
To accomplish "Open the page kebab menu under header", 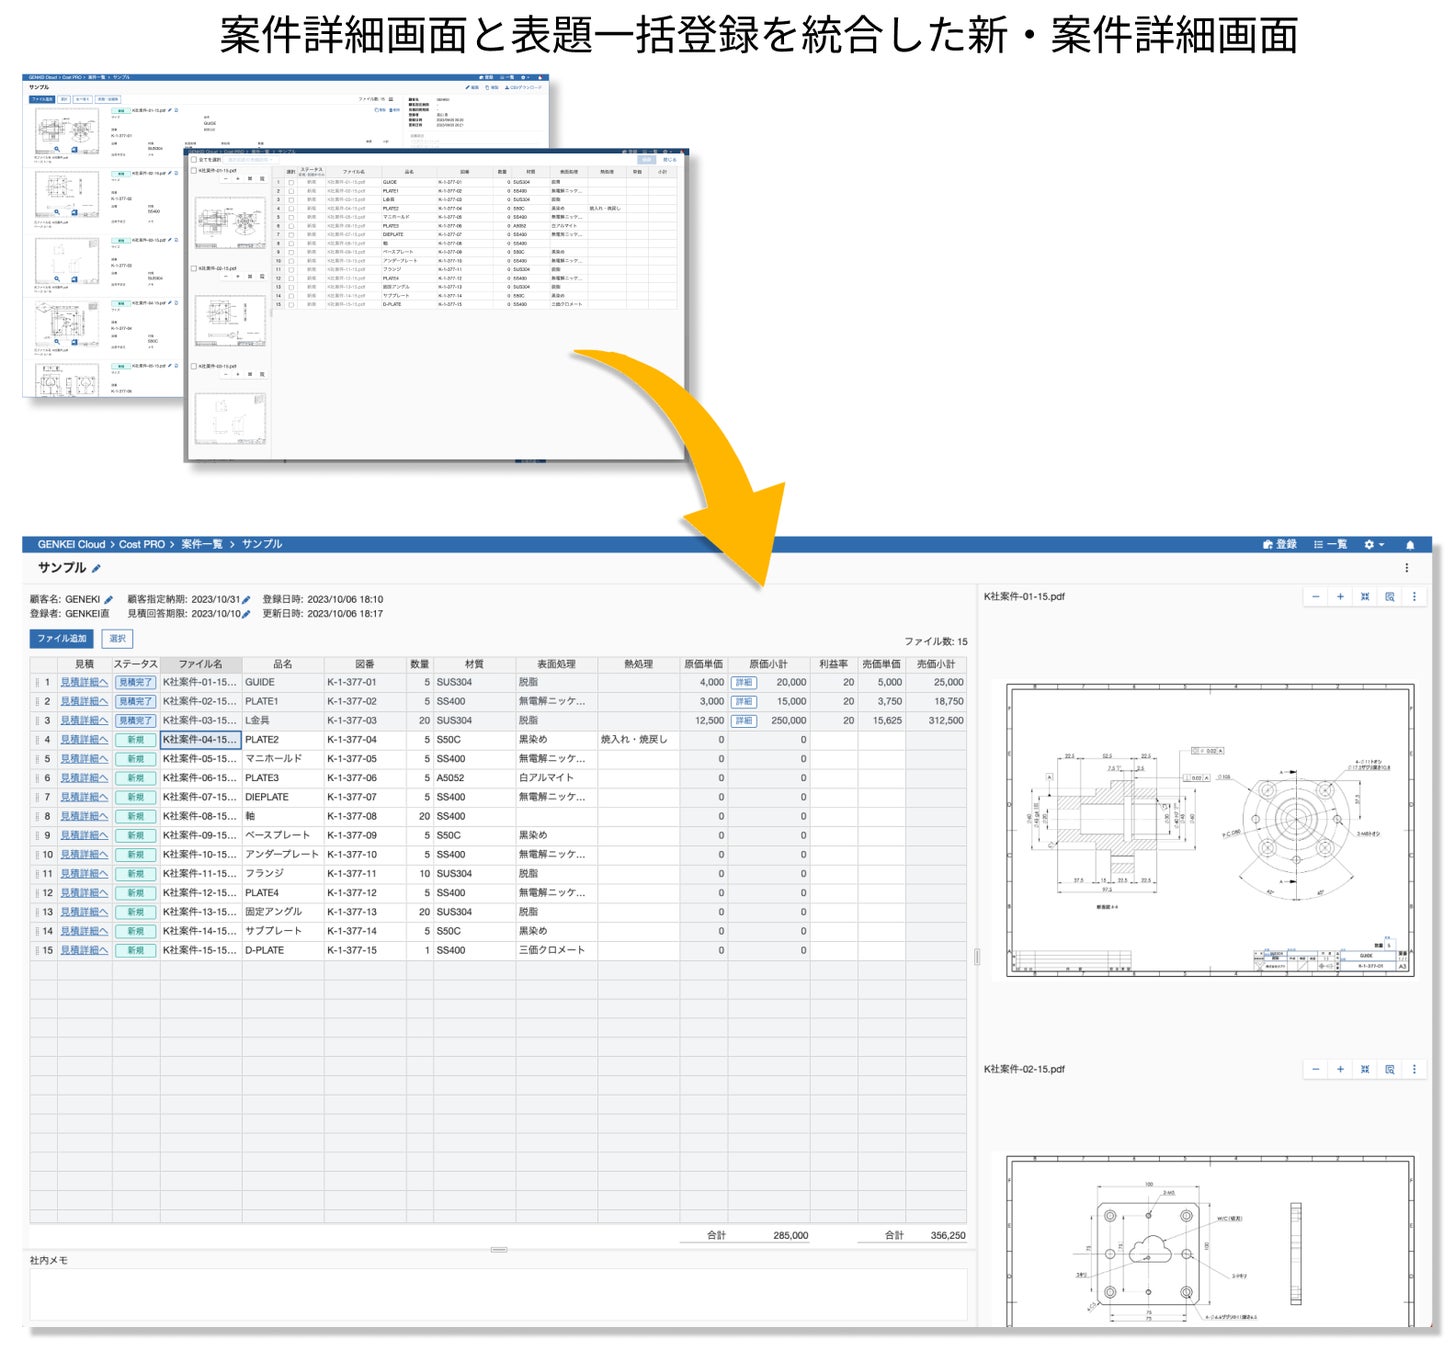I will pos(1406,568).
